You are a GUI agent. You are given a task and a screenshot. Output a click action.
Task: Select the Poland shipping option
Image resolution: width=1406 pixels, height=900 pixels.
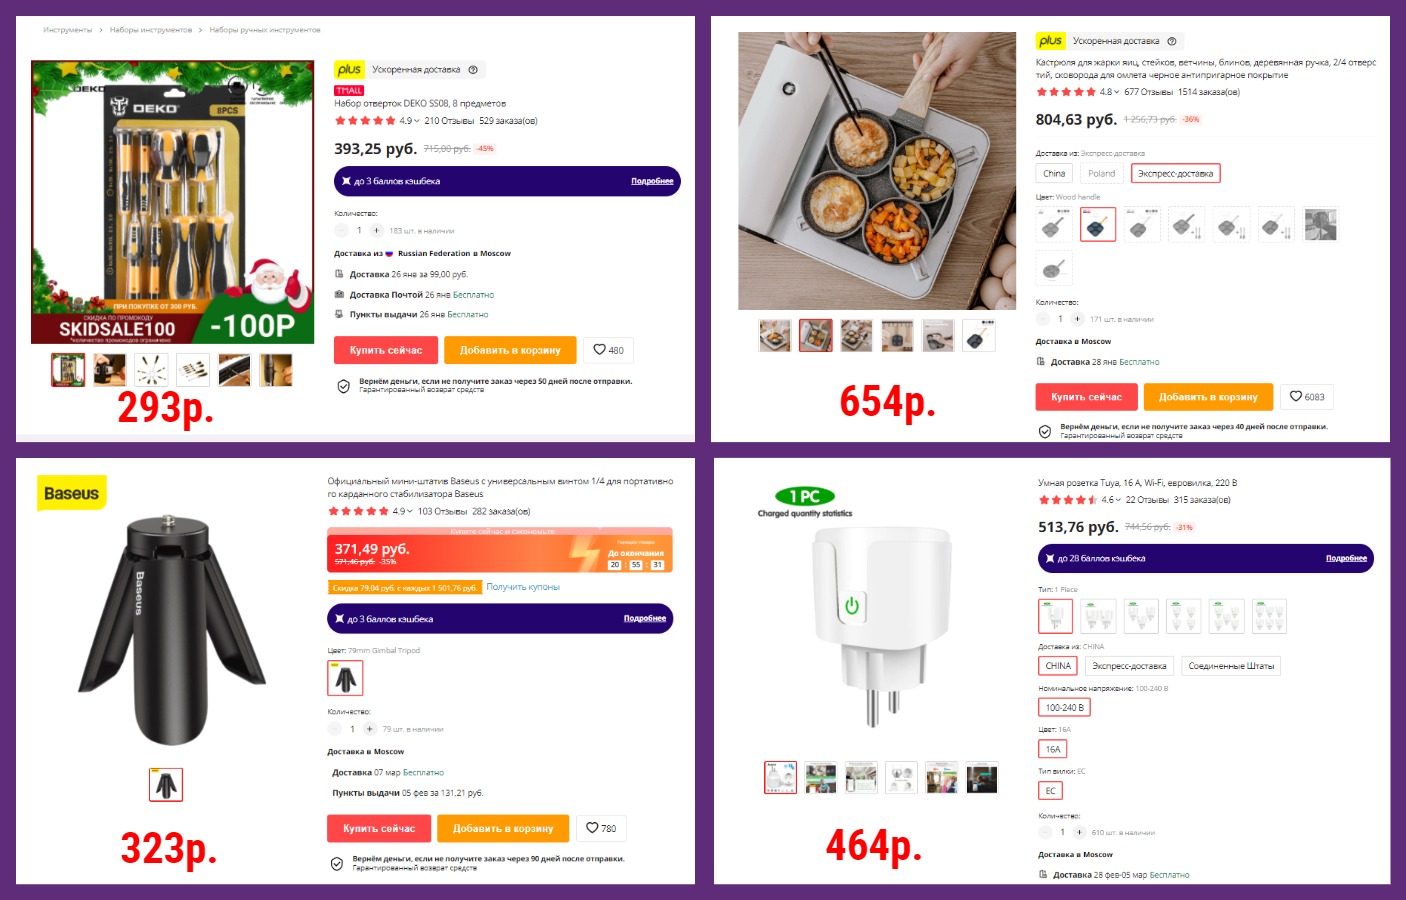pyautogui.click(x=1101, y=174)
